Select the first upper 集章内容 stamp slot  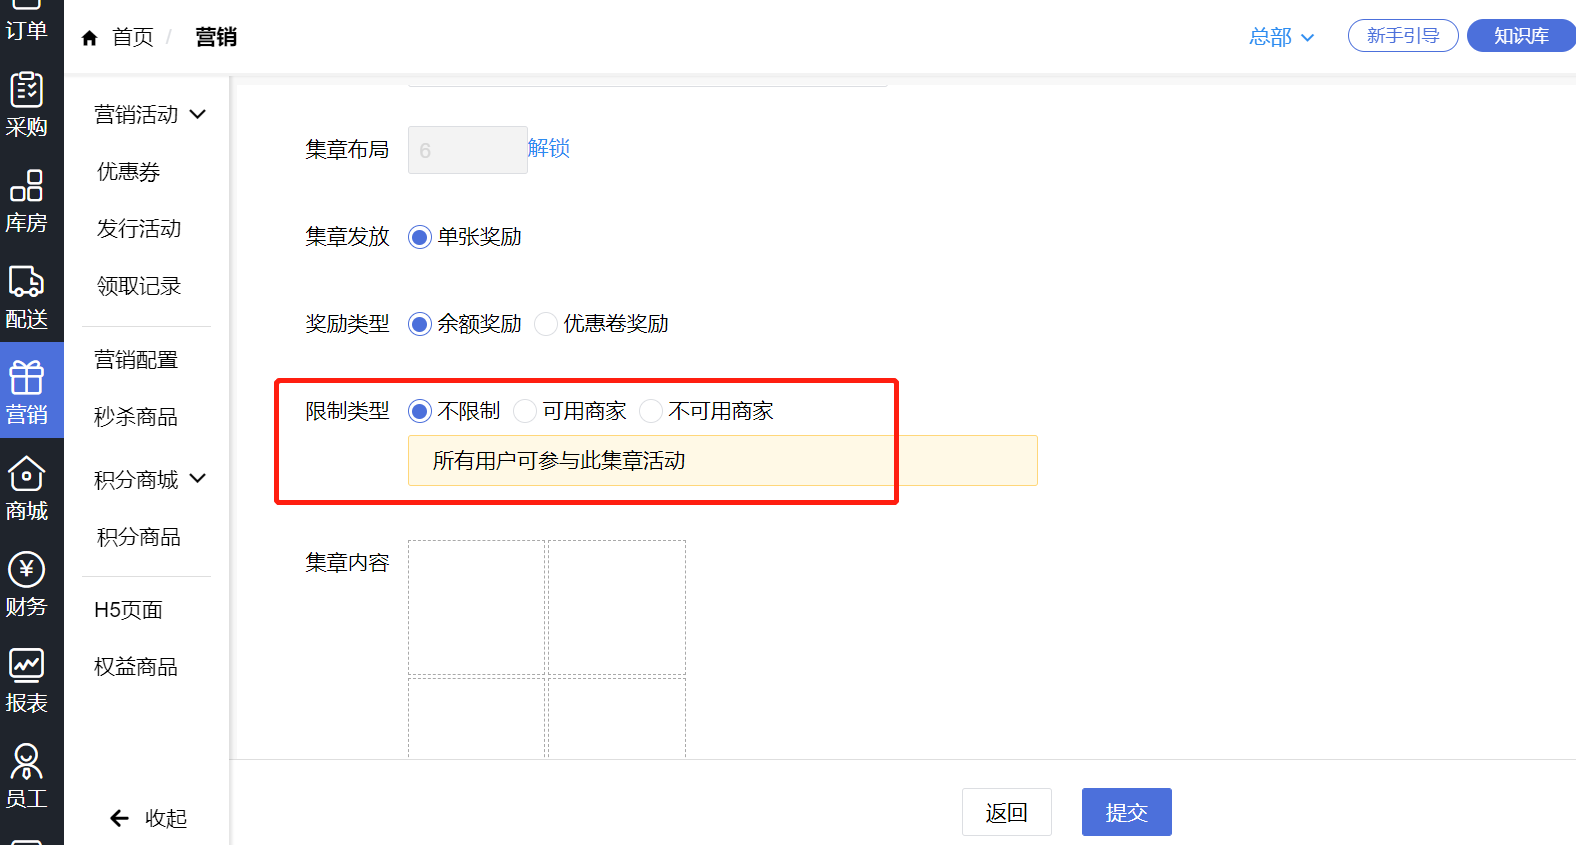(476, 608)
